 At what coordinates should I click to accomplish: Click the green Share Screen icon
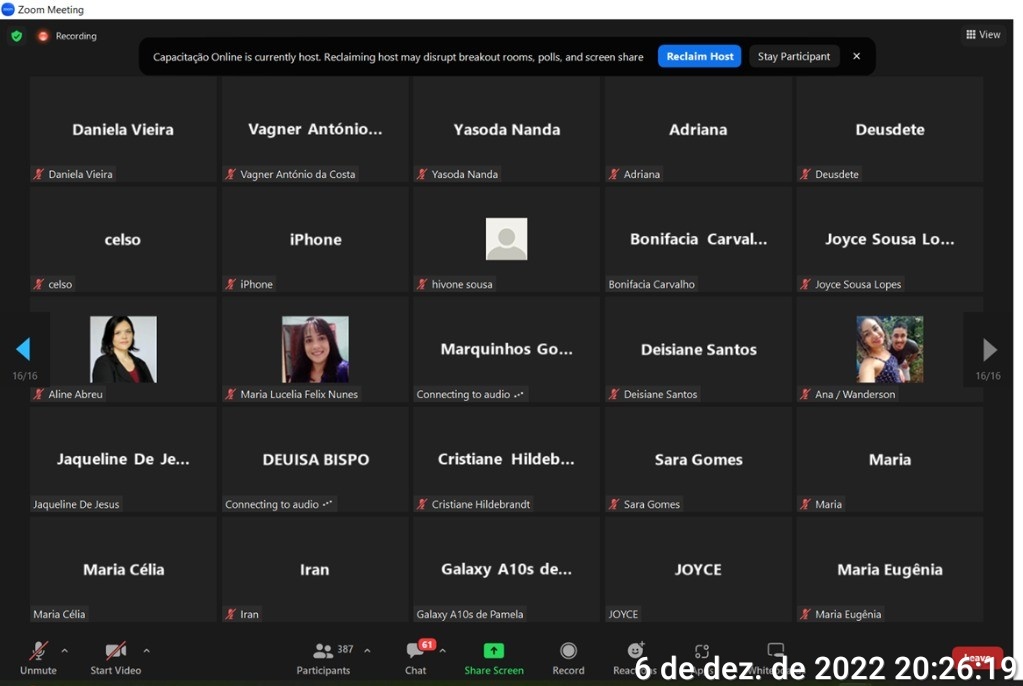click(493, 651)
